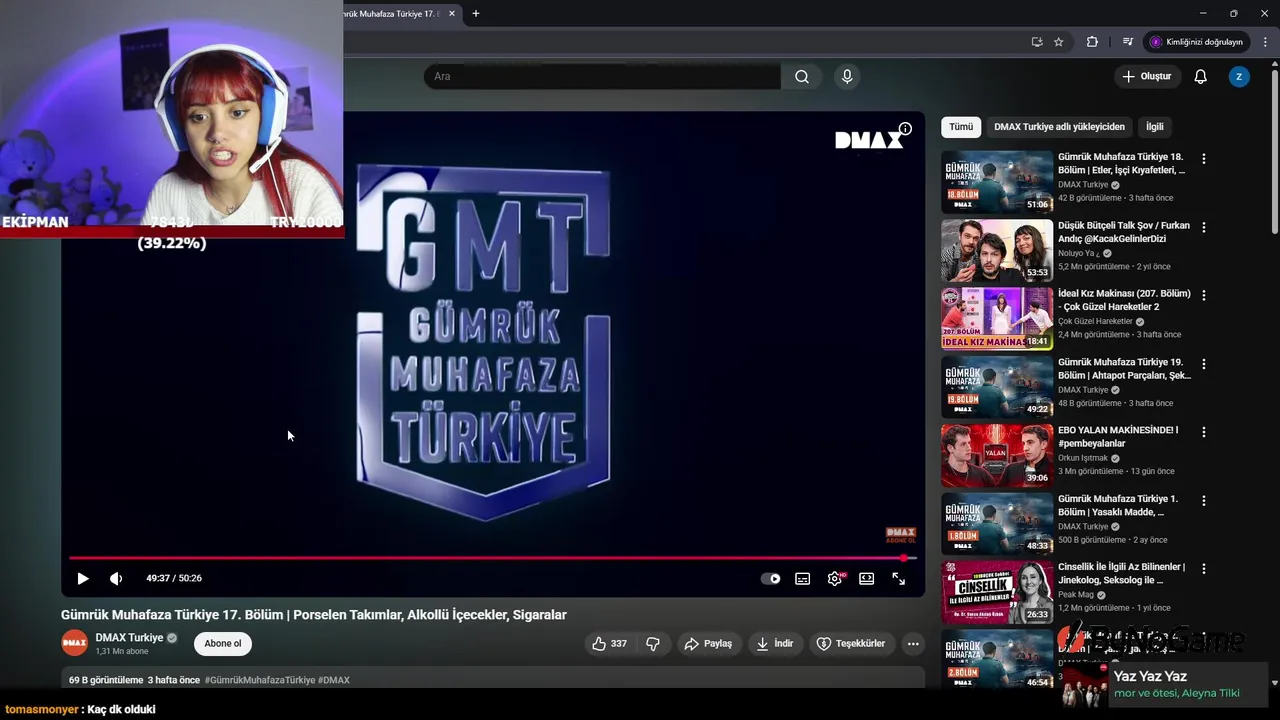Click the video info 'i' icon near DMAX
This screenshot has width=1280, height=720.
coord(905,128)
